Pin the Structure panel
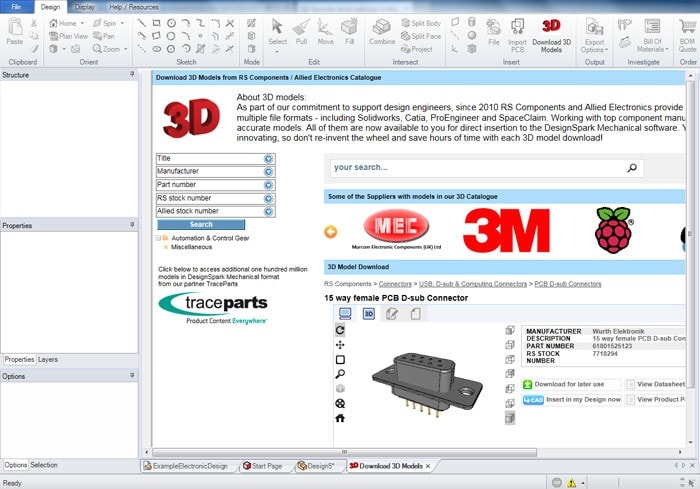 pos(132,74)
